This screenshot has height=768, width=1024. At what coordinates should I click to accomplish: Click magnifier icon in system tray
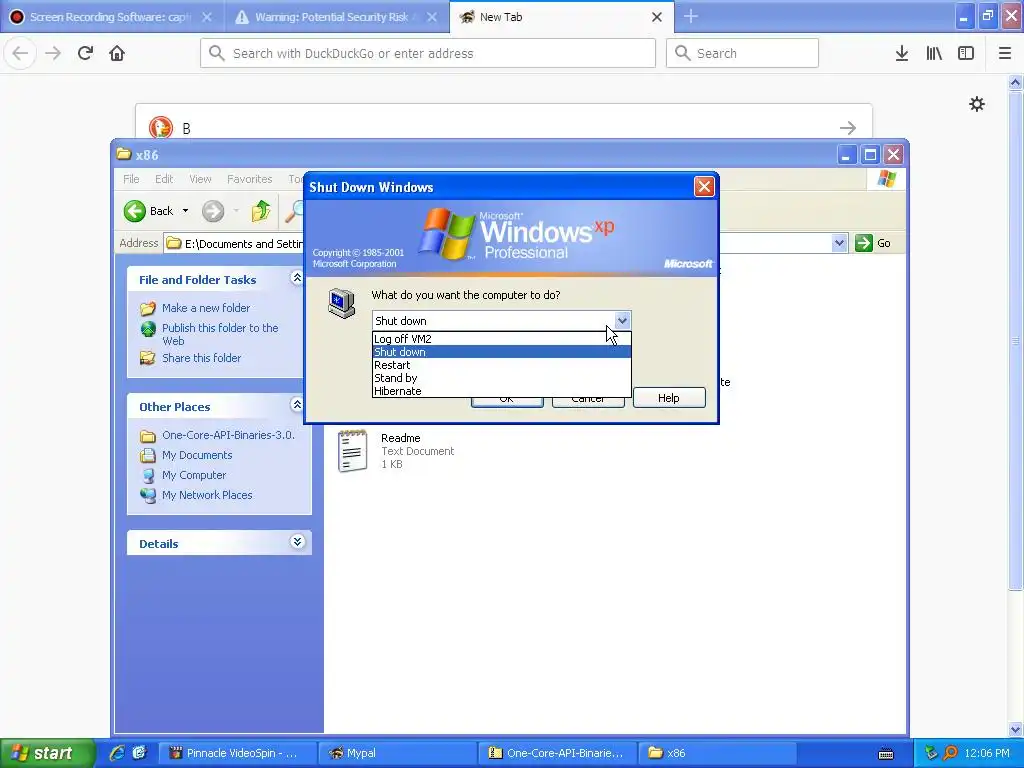pyautogui.click(x=950, y=753)
